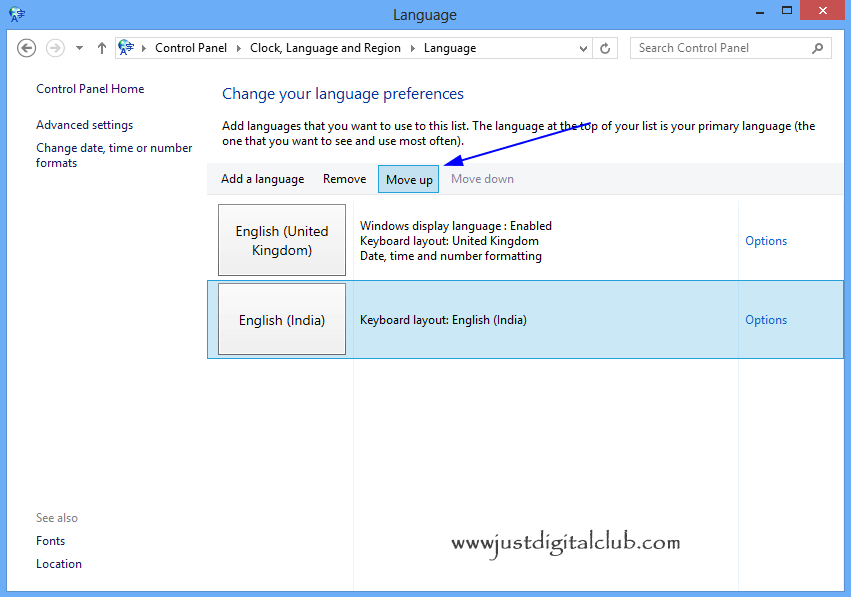This screenshot has width=851, height=597.
Task: Open Options for English (United Kingdom)
Action: [x=766, y=241]
